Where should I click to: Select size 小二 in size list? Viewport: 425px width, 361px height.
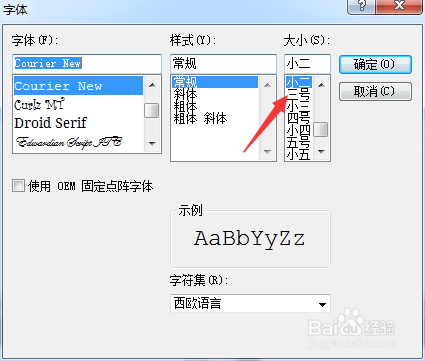pos(299,82)
